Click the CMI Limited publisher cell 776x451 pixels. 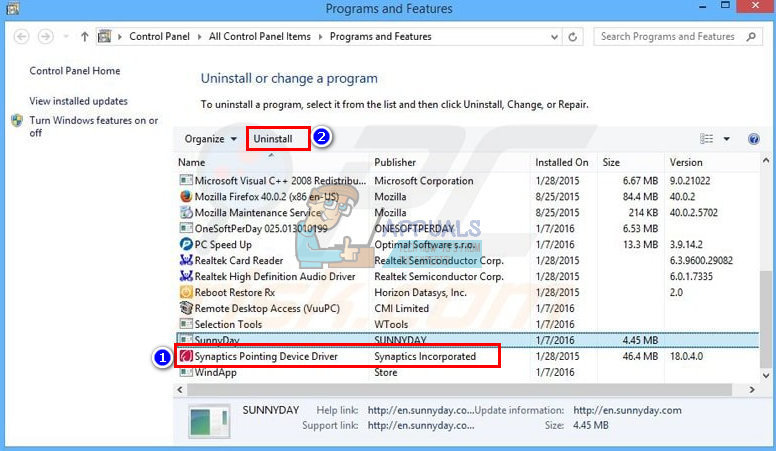click(x=401, y=308)
